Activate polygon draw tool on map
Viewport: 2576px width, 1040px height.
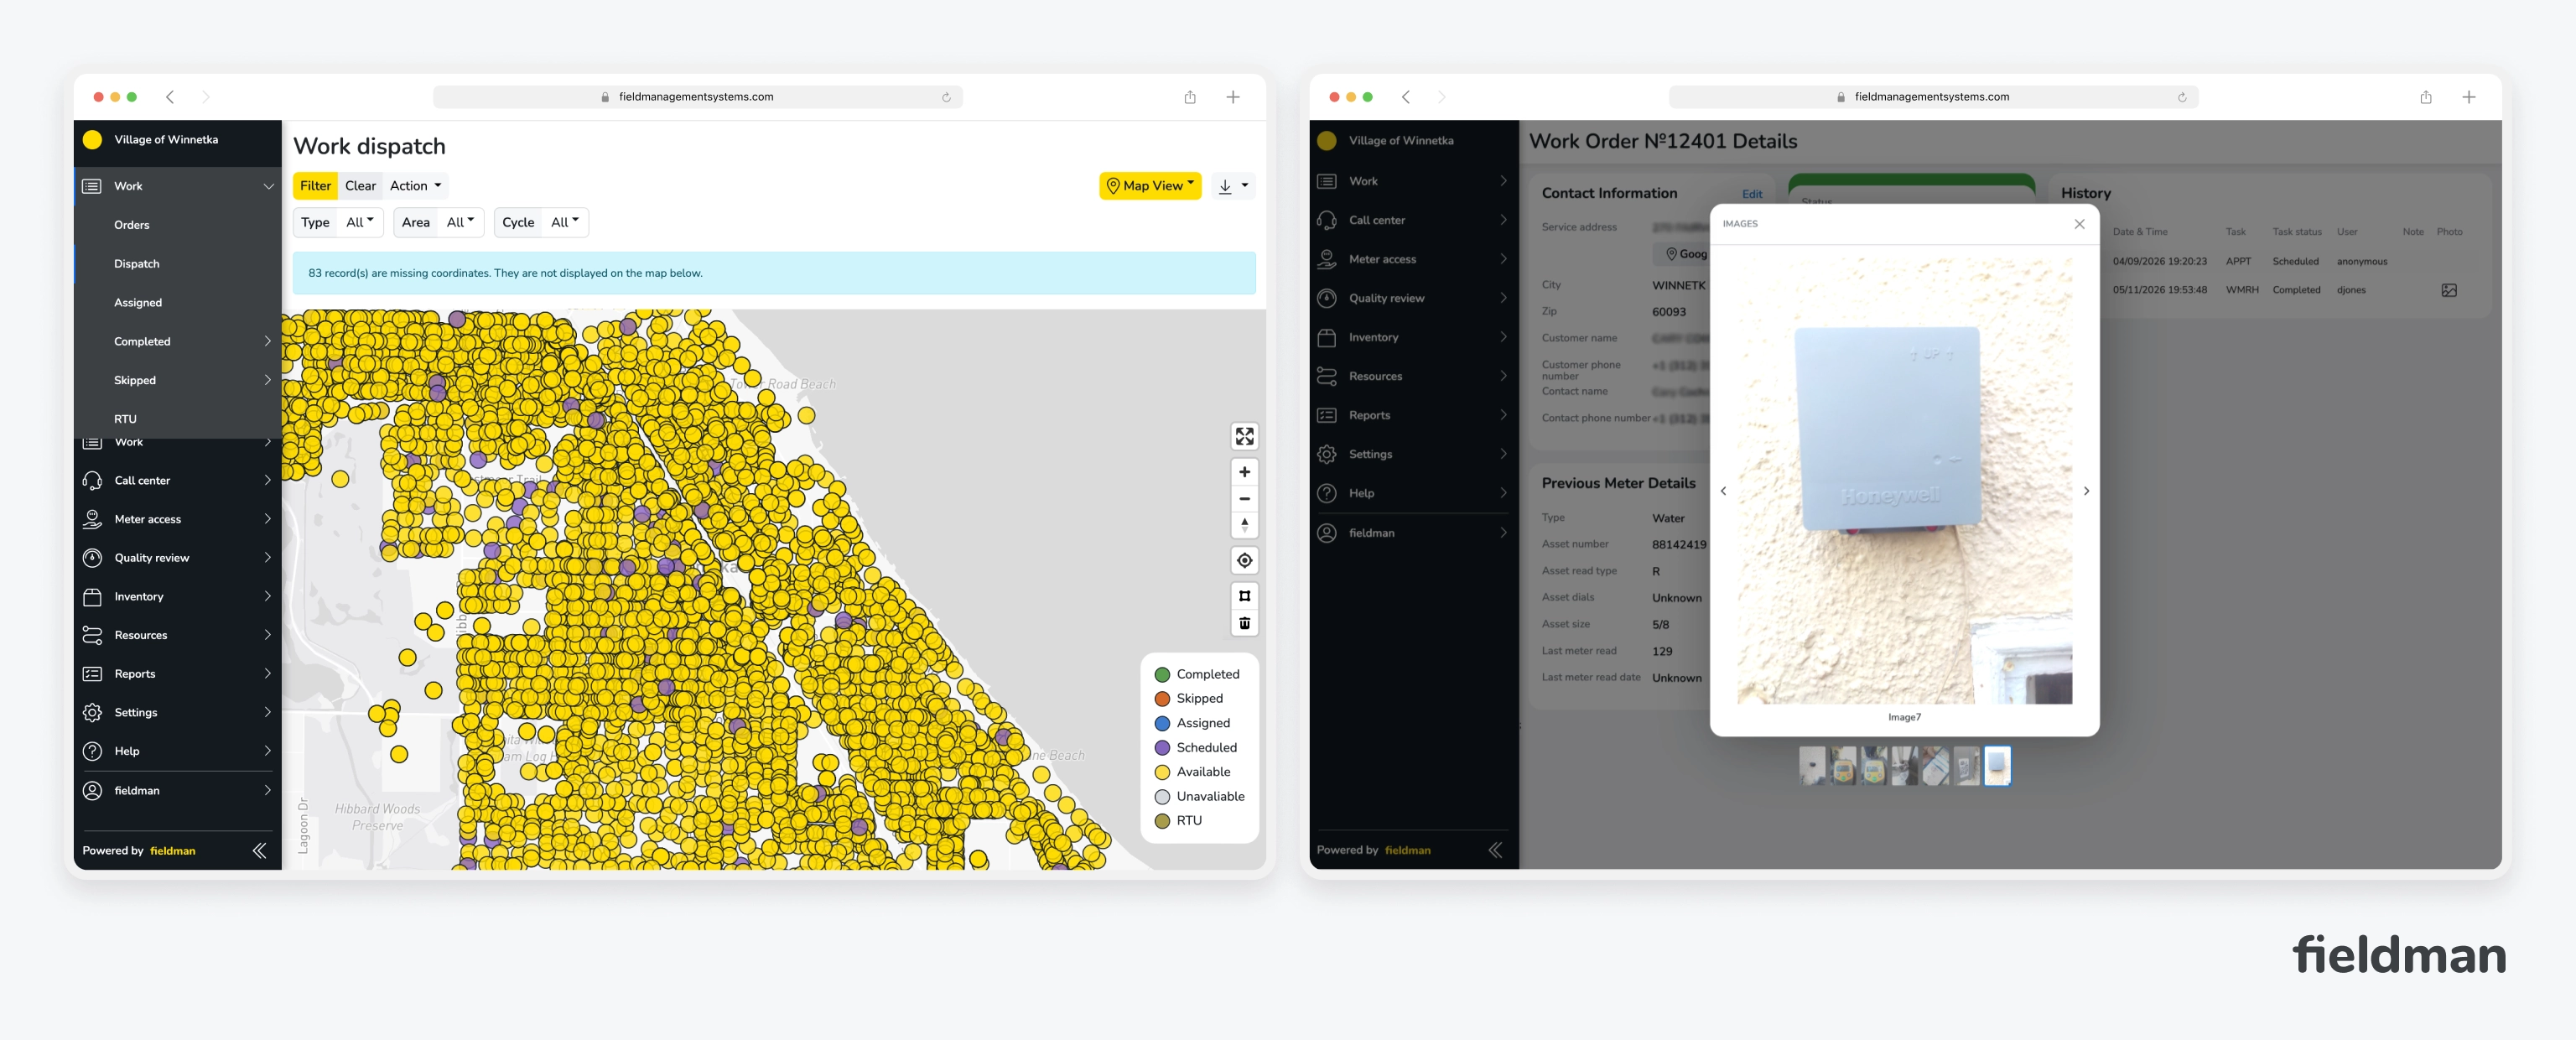pos(1244,596)
